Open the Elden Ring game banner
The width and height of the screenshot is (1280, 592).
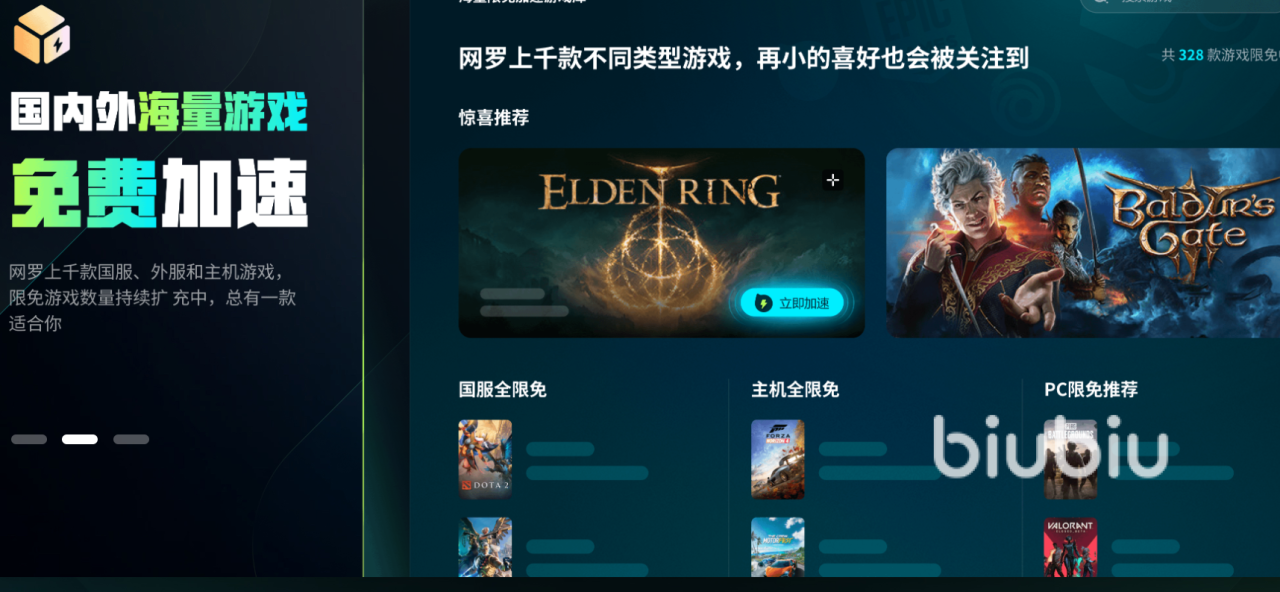click(661, 243)
